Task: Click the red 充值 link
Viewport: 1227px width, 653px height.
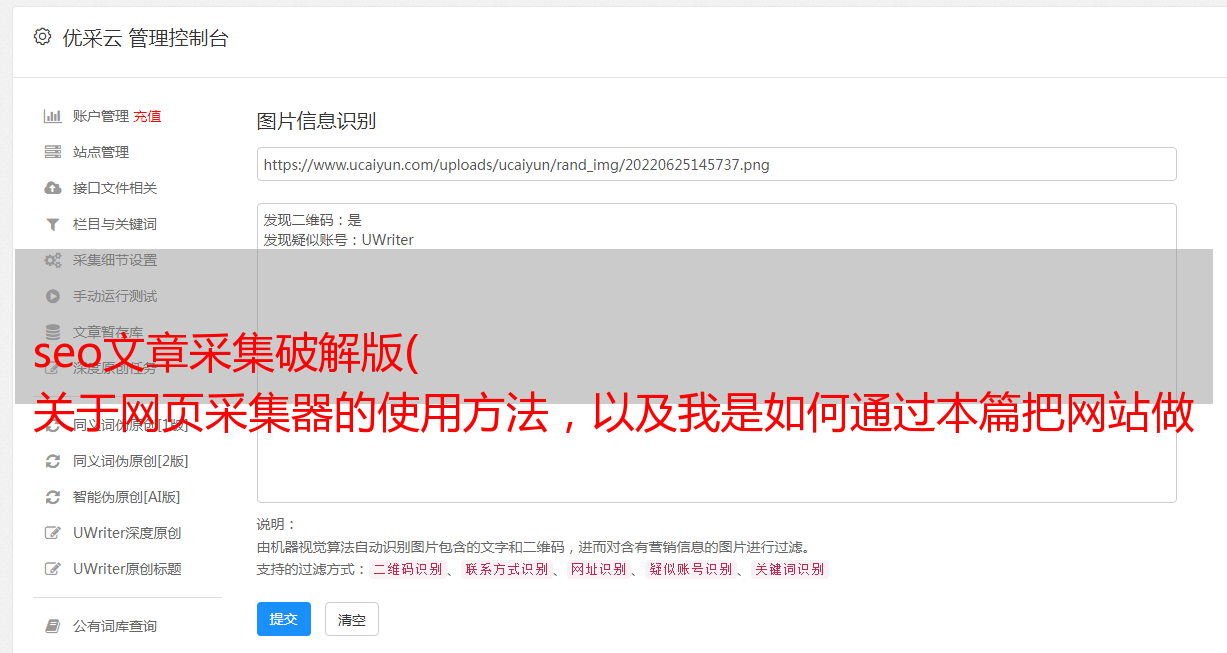Action: 147,116
